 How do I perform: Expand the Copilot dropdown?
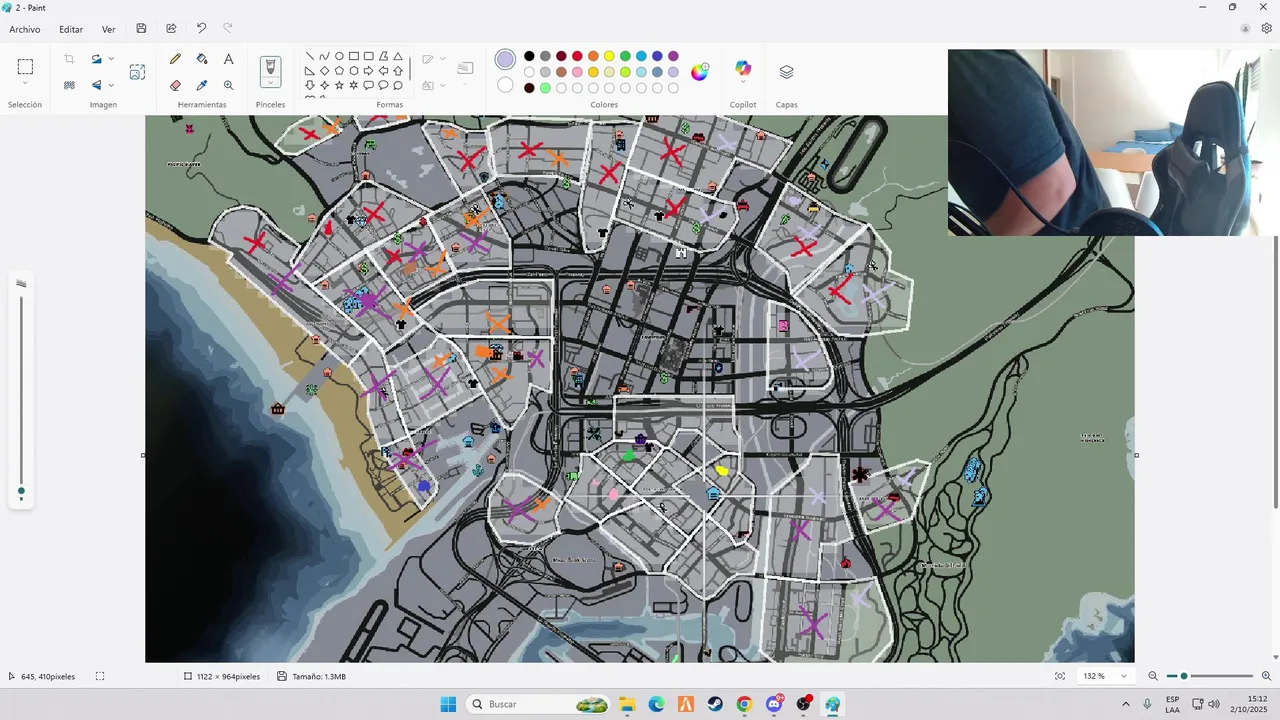coord(743,82)
